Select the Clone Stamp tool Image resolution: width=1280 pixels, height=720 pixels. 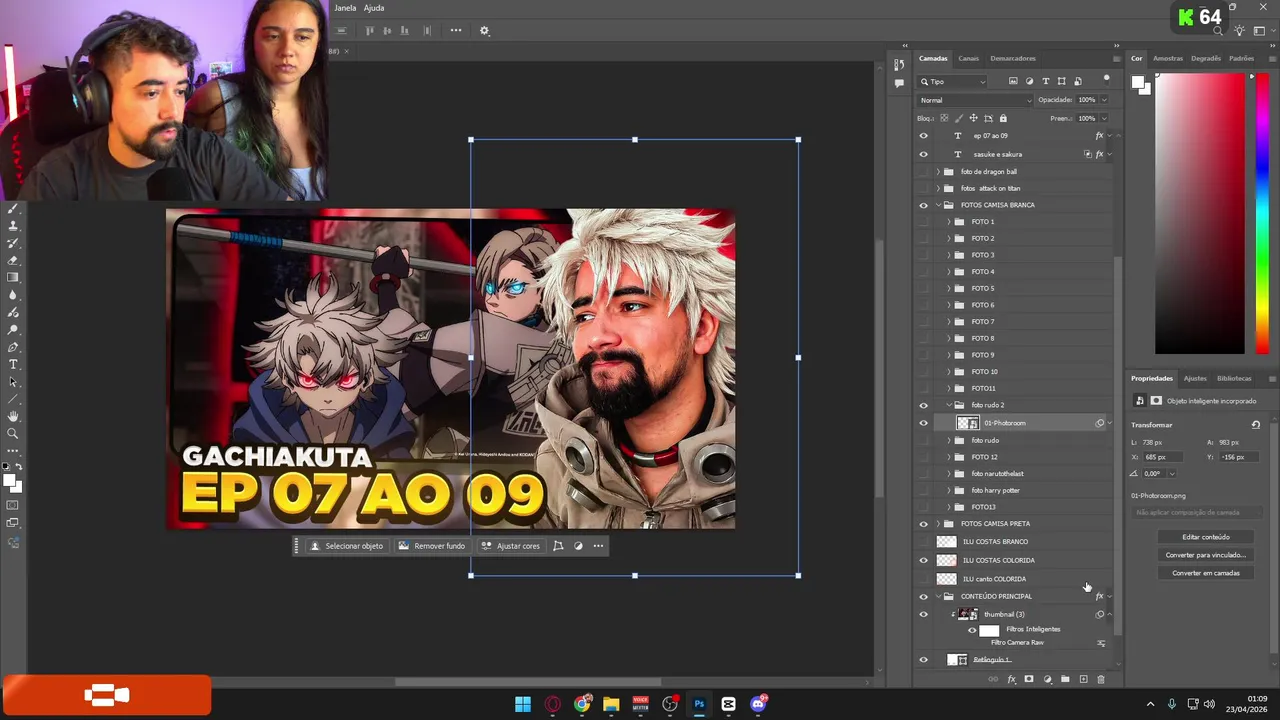[13, 226]
